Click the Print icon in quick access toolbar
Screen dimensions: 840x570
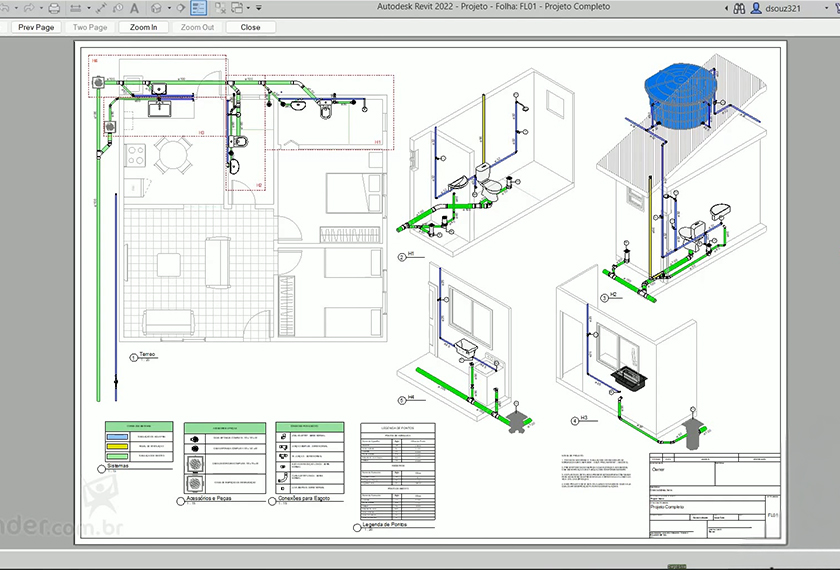54,8
